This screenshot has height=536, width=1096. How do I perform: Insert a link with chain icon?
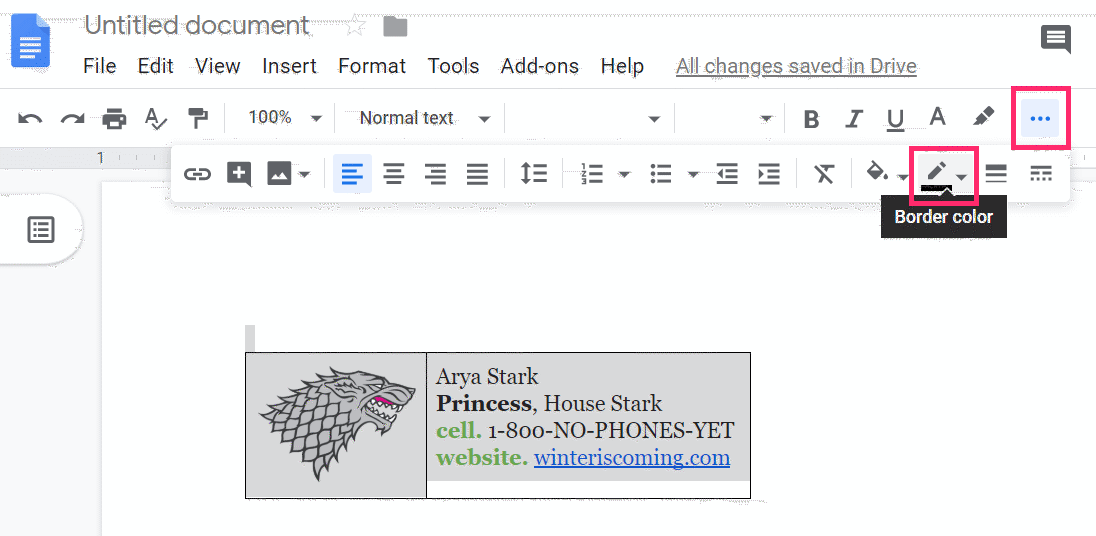click(197, 174)
